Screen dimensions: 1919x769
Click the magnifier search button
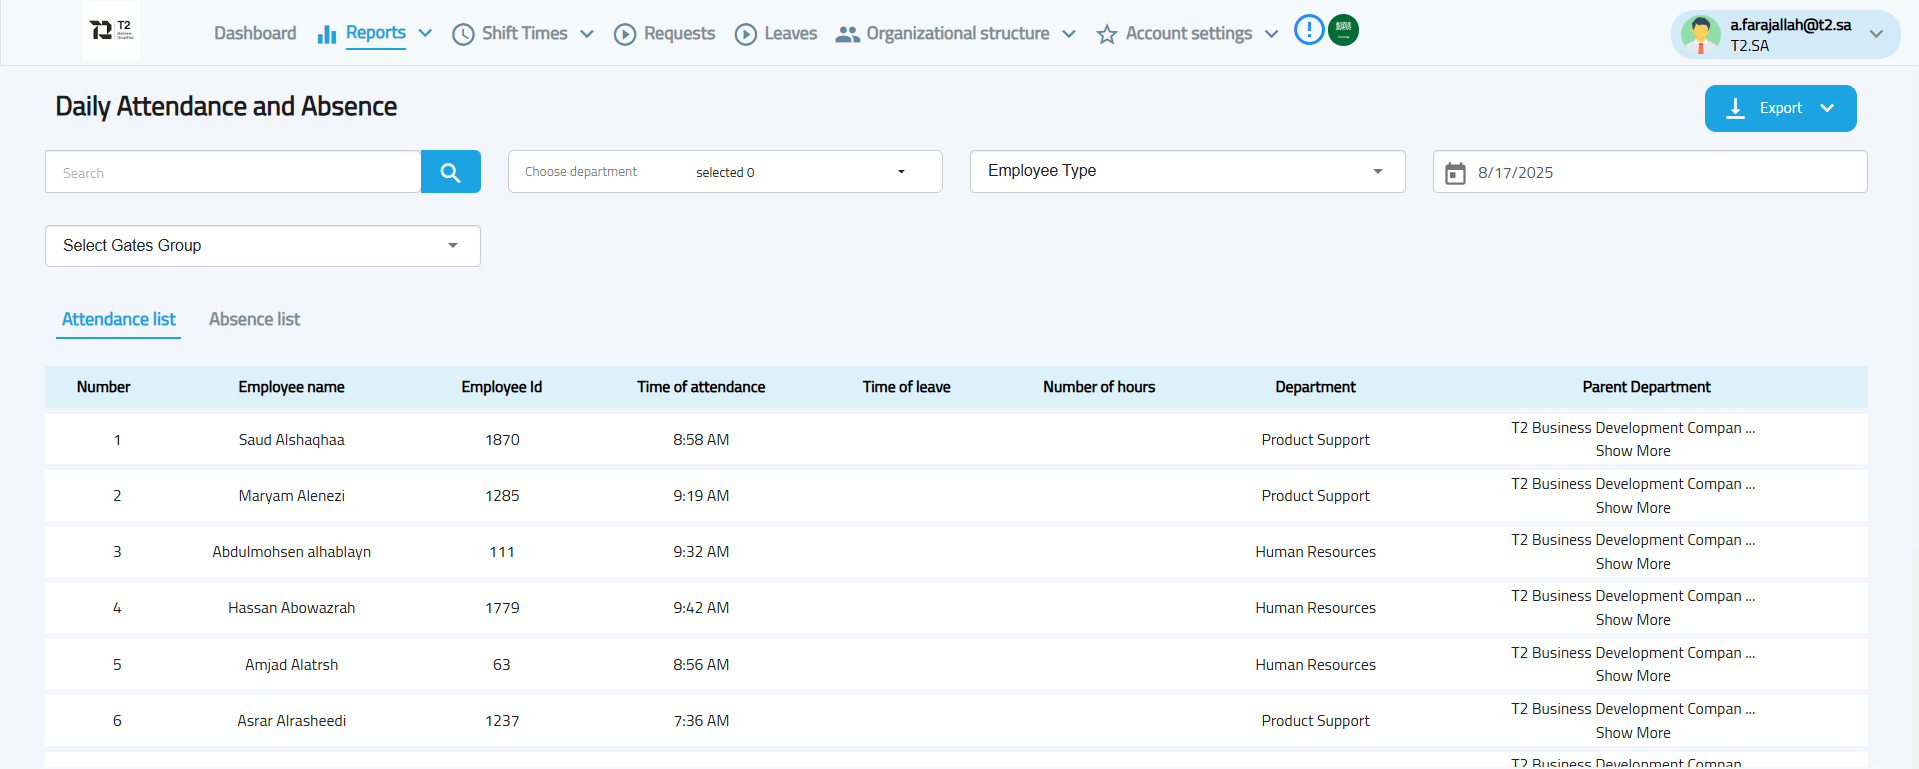(451, 172)
